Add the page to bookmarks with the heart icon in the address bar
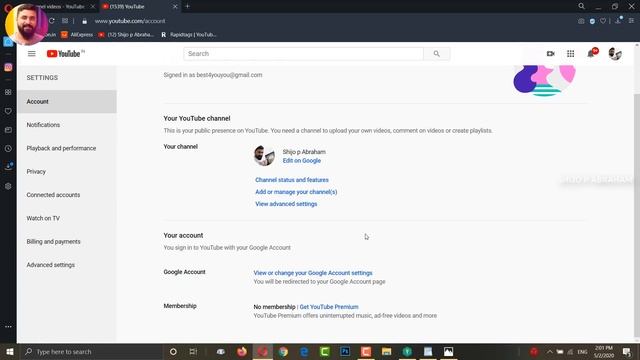 (x=603, y=21)
